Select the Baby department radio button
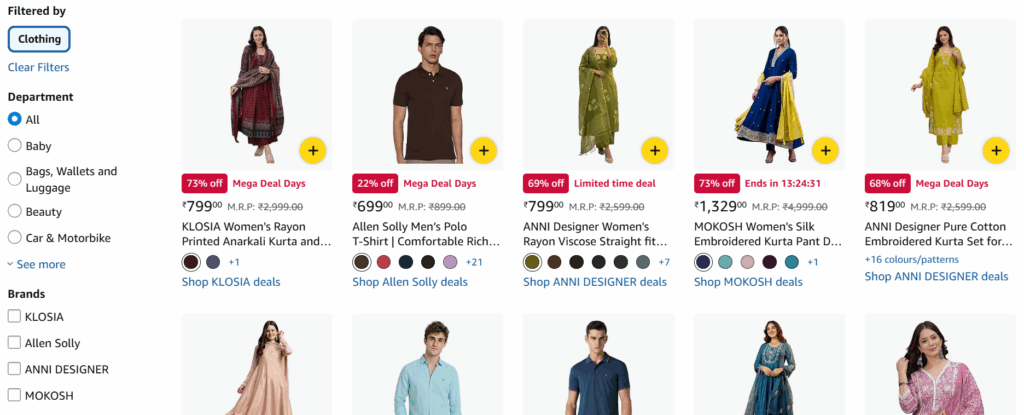This screenshot has width=1024, height=415. coord(15,146)
